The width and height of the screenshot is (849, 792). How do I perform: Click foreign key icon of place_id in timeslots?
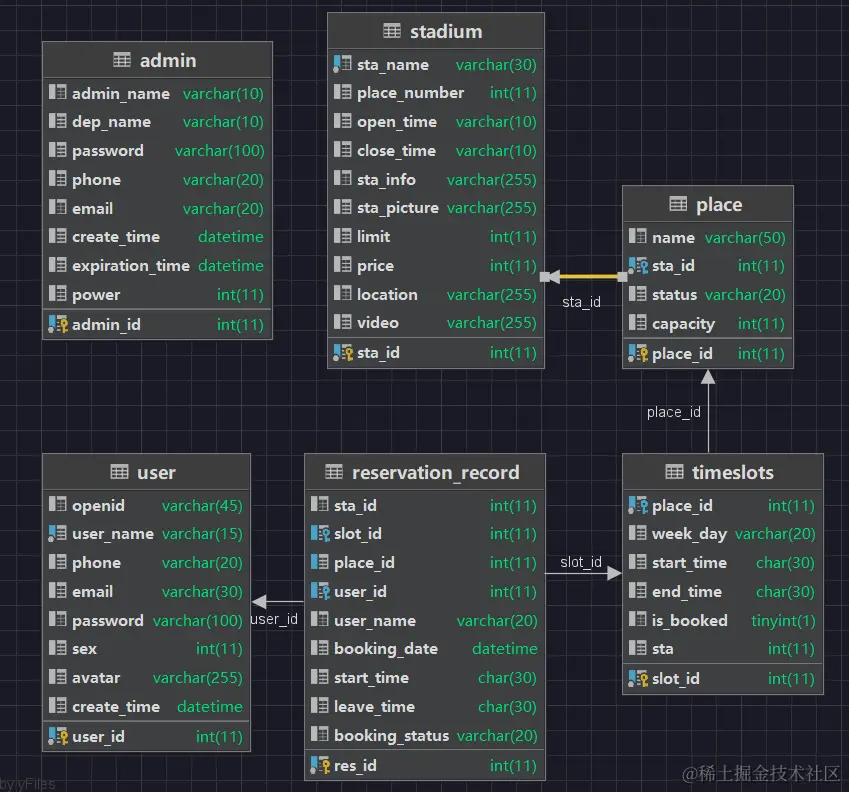tap(638, 505)
